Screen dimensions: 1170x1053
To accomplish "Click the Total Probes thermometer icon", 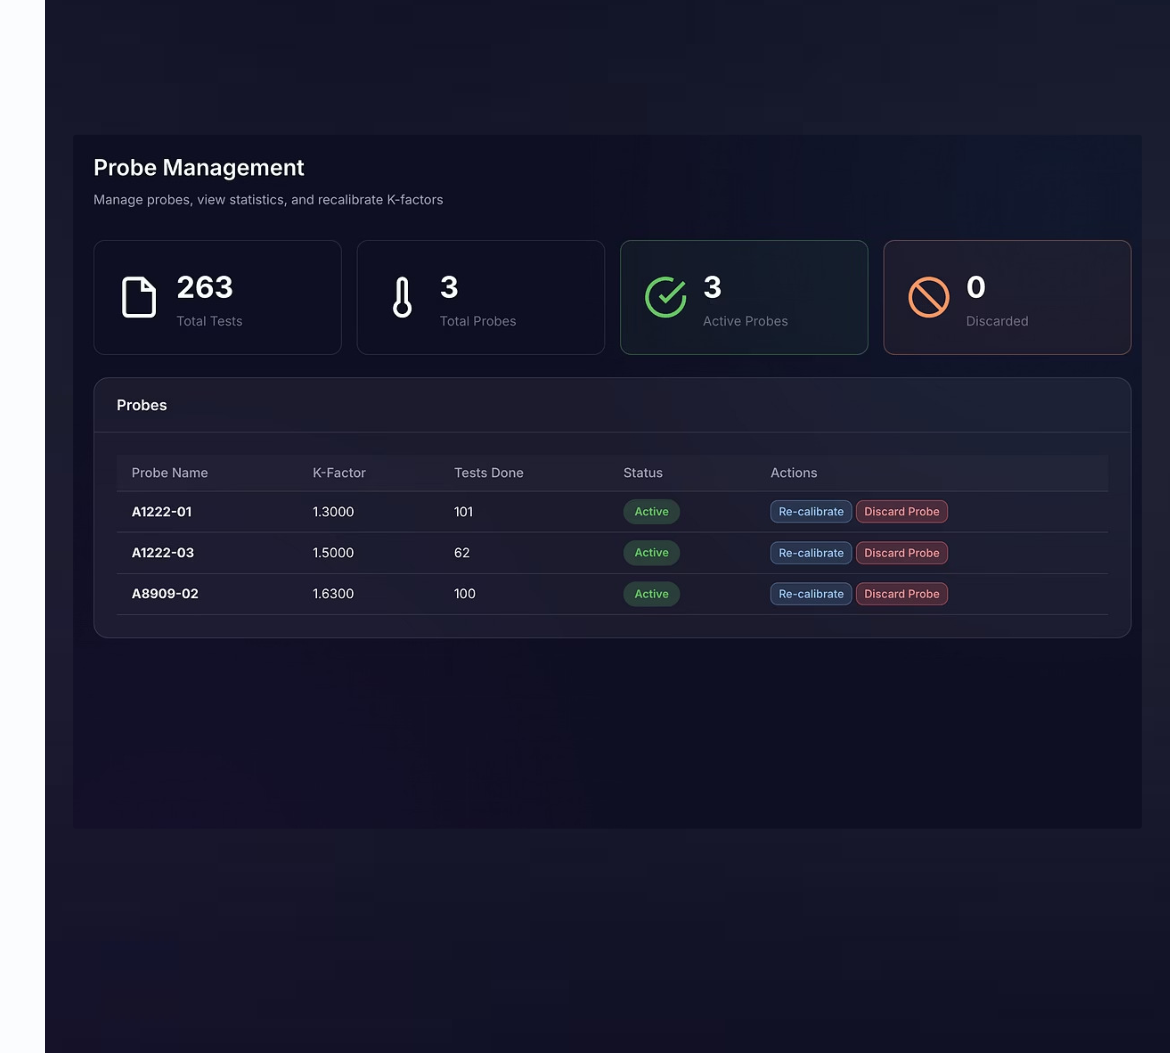I will tap(402, 297).
